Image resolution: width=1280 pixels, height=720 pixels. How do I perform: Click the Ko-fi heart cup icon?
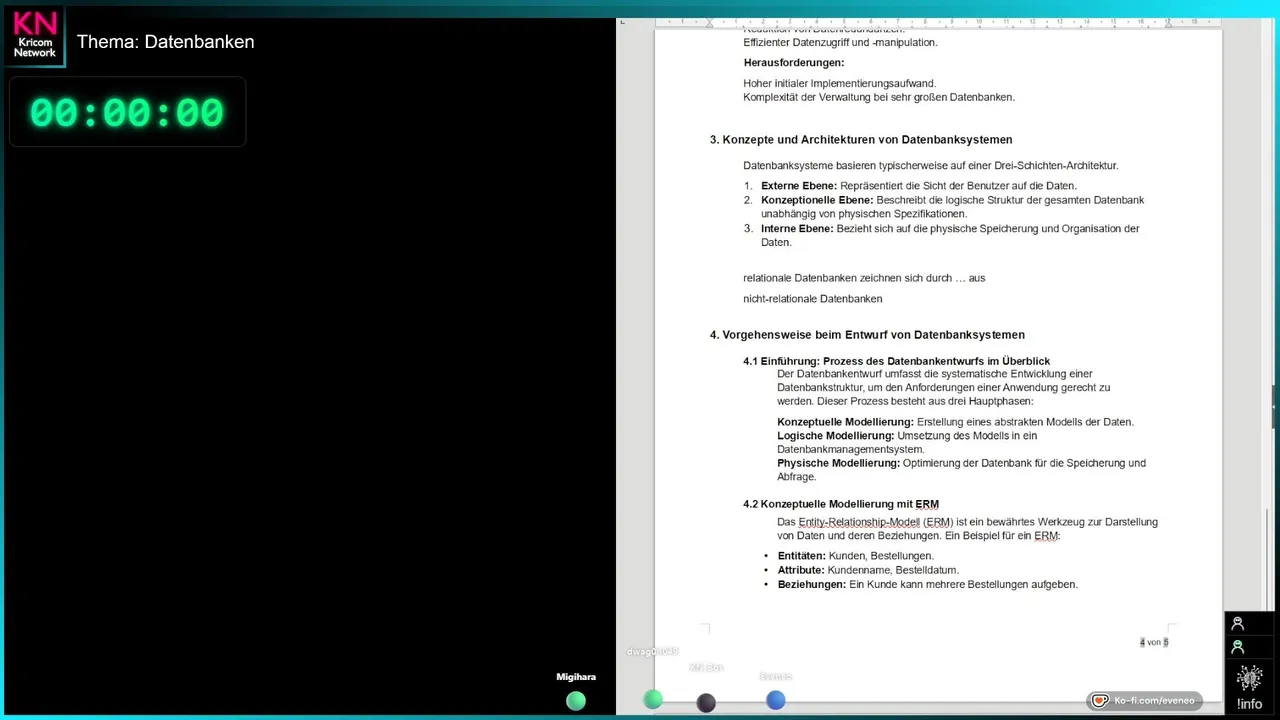pos(1100,701)
